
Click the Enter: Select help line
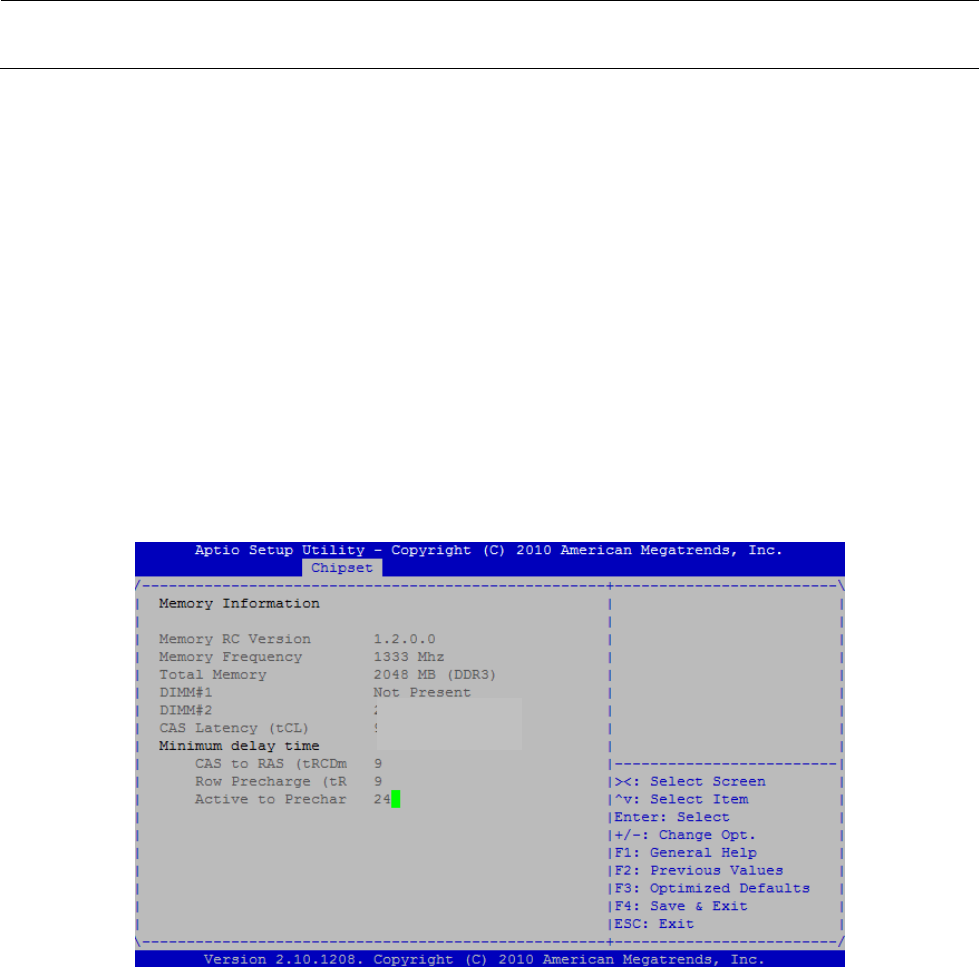click(672, 817)
